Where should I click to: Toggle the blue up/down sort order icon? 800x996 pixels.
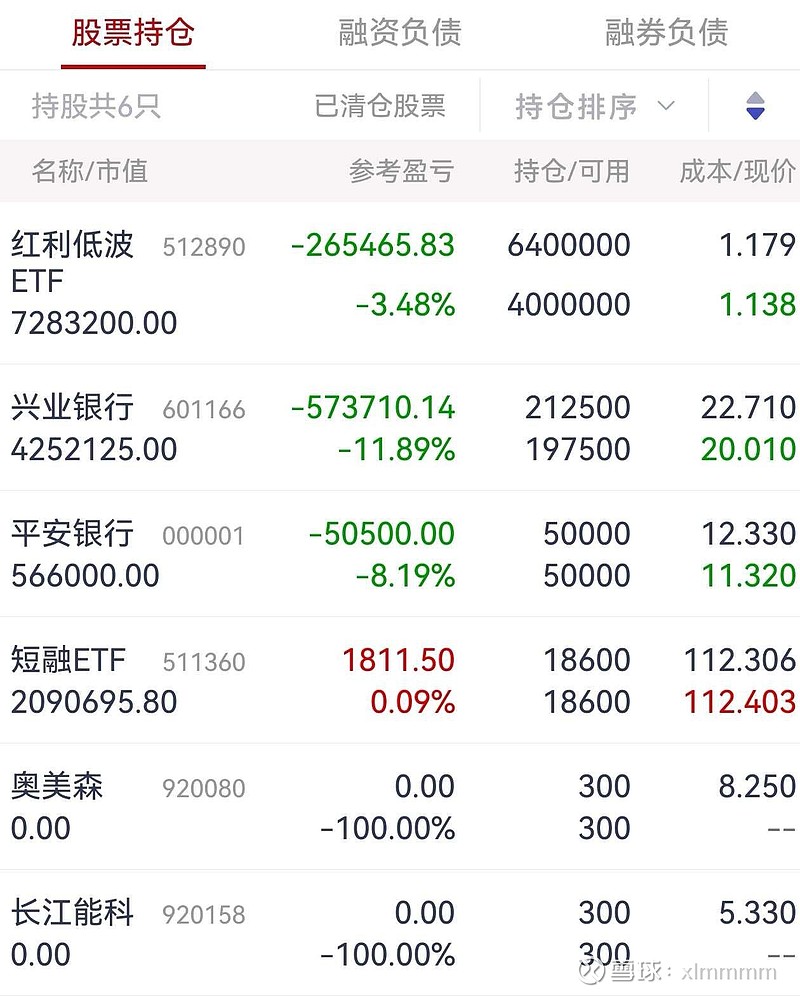tap(755, 106)
